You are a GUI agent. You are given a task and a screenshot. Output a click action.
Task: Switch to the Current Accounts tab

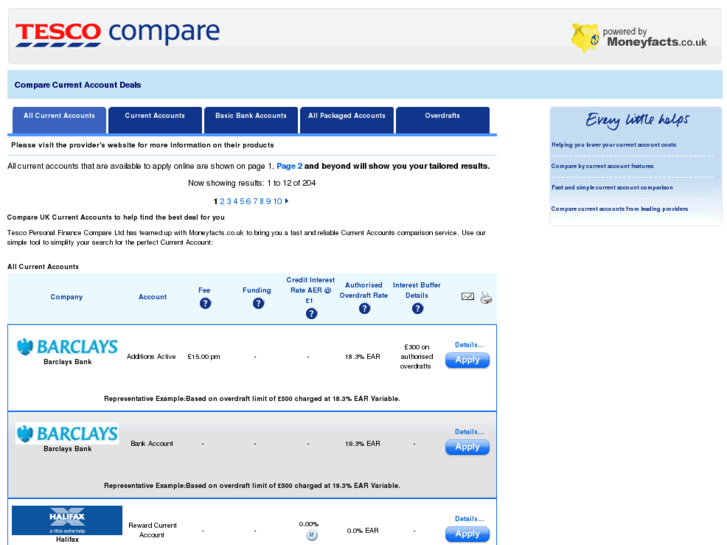155,120
